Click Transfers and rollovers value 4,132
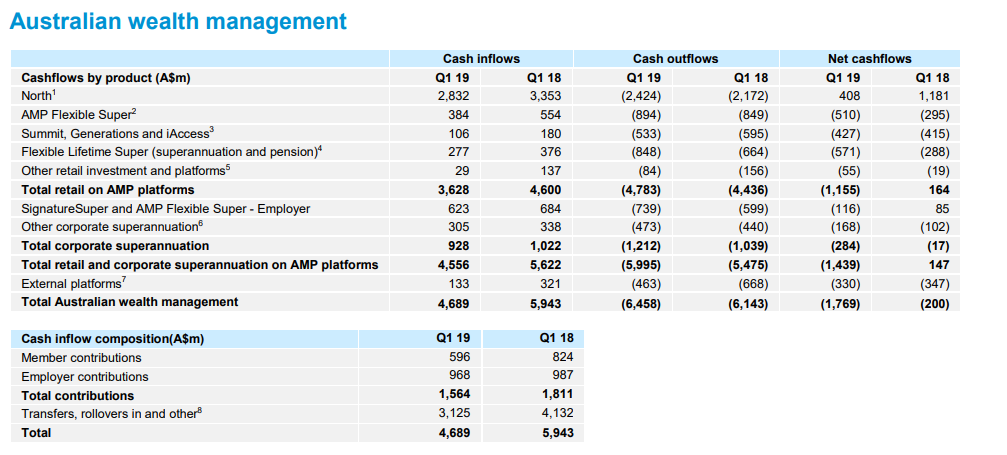This screenshot has height=455, width=1007. tap(557, 413)
